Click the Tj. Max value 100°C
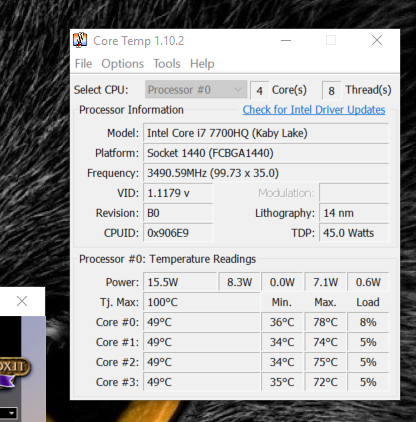Image resolution: width=416 pixels, height=422 pixels. tap(201, 302)
